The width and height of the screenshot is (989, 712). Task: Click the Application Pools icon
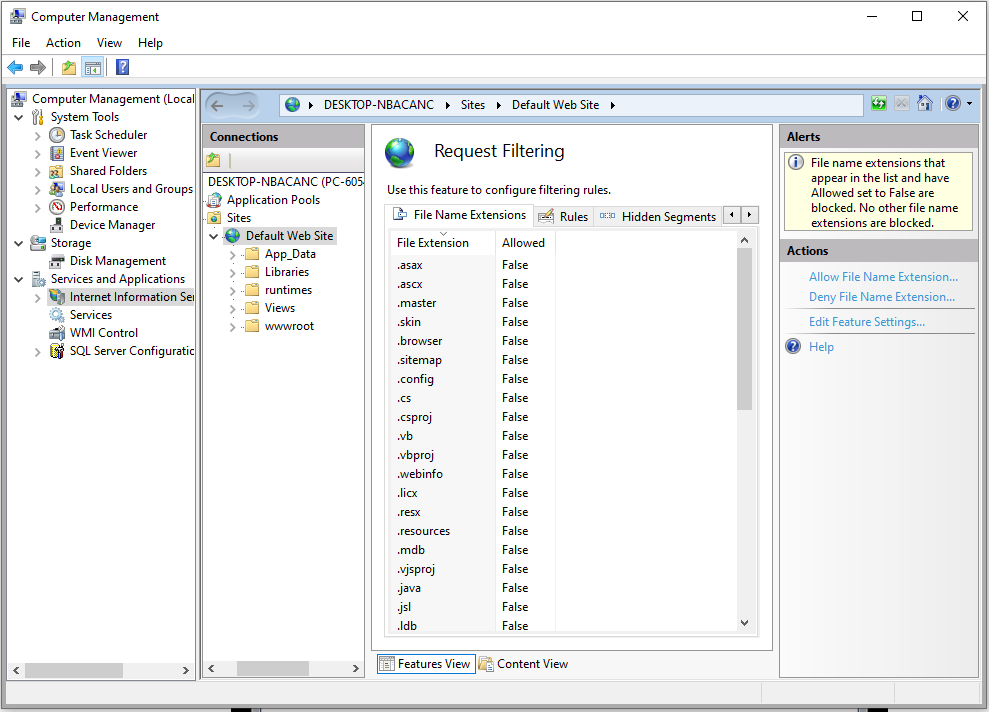(x=214, y=200)
